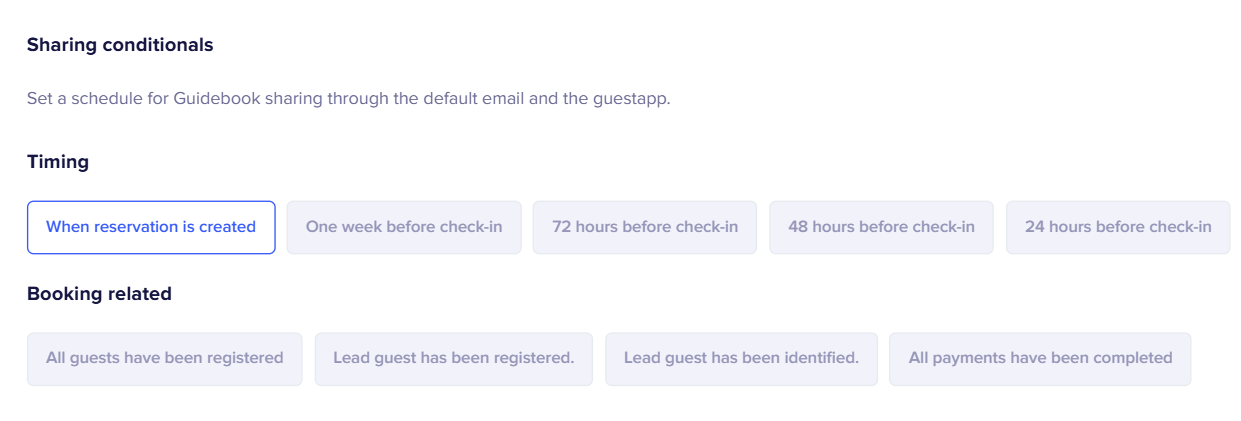
Task: Toggle 'All guests have been registered' condition
Action: pos(164,358)
